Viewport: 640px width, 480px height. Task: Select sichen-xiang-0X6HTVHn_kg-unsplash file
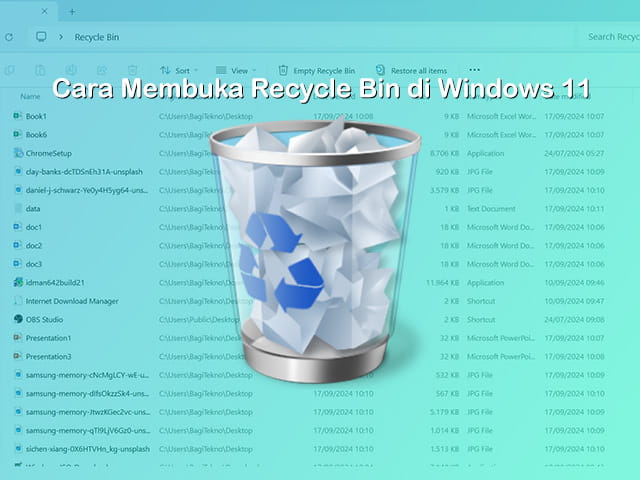tap(88, 449)
